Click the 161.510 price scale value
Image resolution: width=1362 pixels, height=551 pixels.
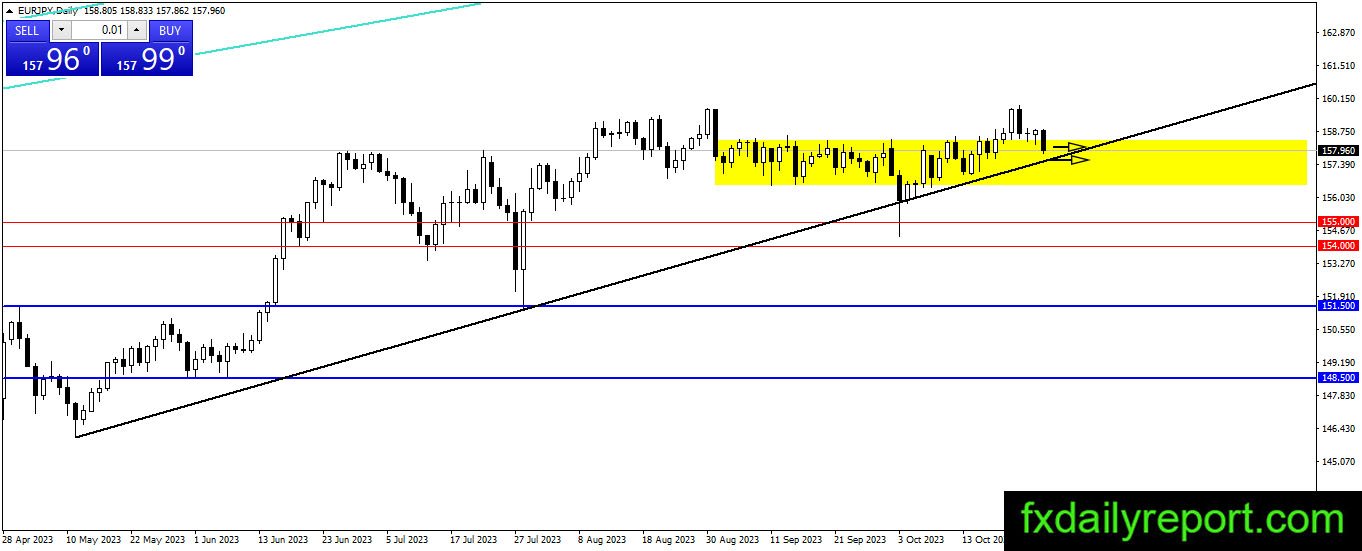coord(1338,66)
